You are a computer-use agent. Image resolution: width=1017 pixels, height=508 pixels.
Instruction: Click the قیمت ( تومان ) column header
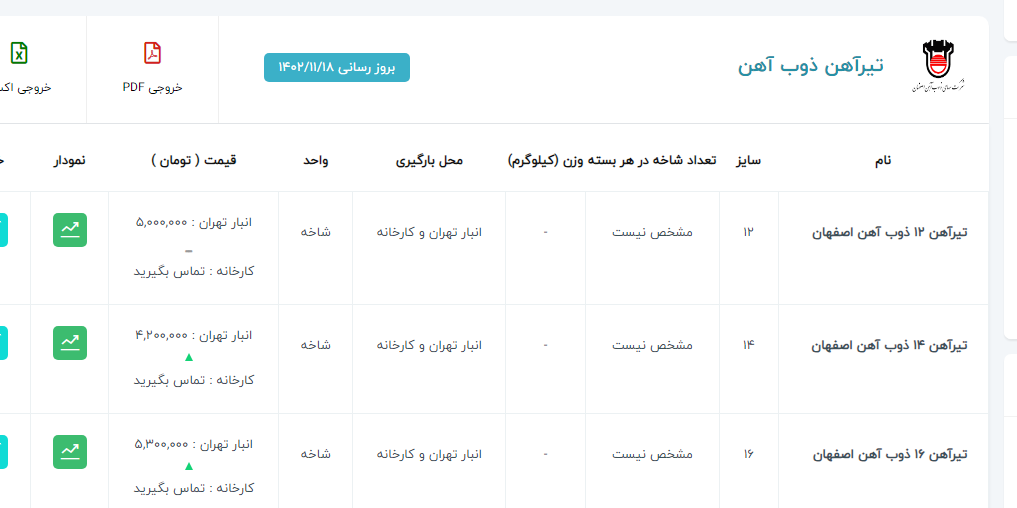(194, 160)
